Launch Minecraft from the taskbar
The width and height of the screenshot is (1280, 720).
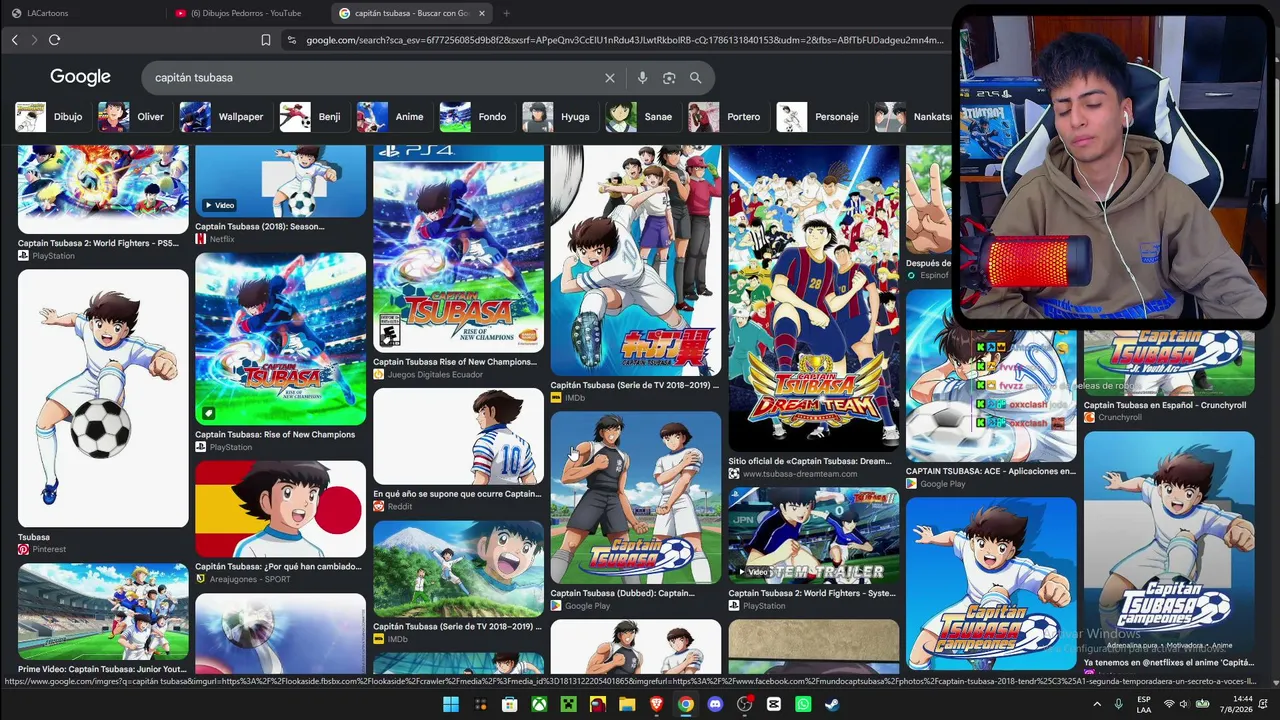568,704
